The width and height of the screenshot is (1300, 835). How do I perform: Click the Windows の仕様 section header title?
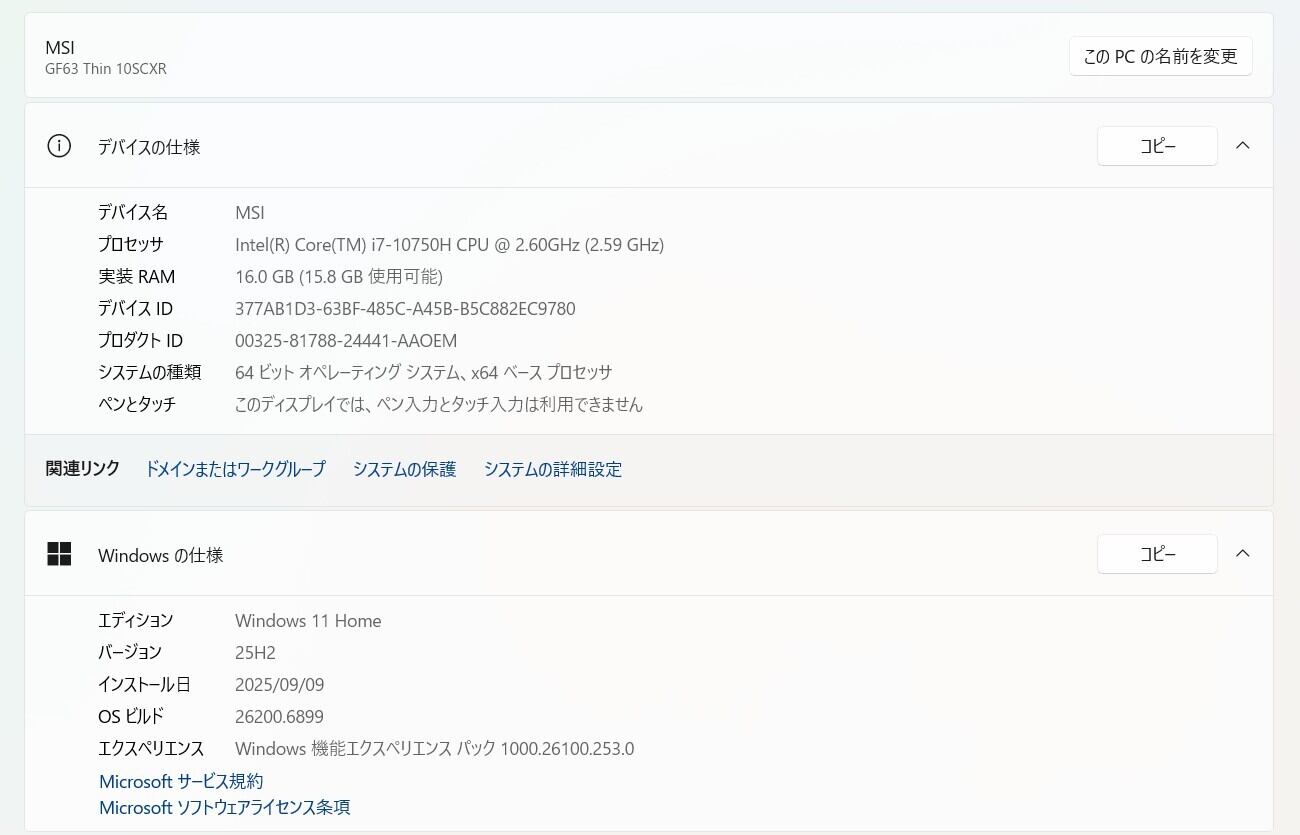160,555
